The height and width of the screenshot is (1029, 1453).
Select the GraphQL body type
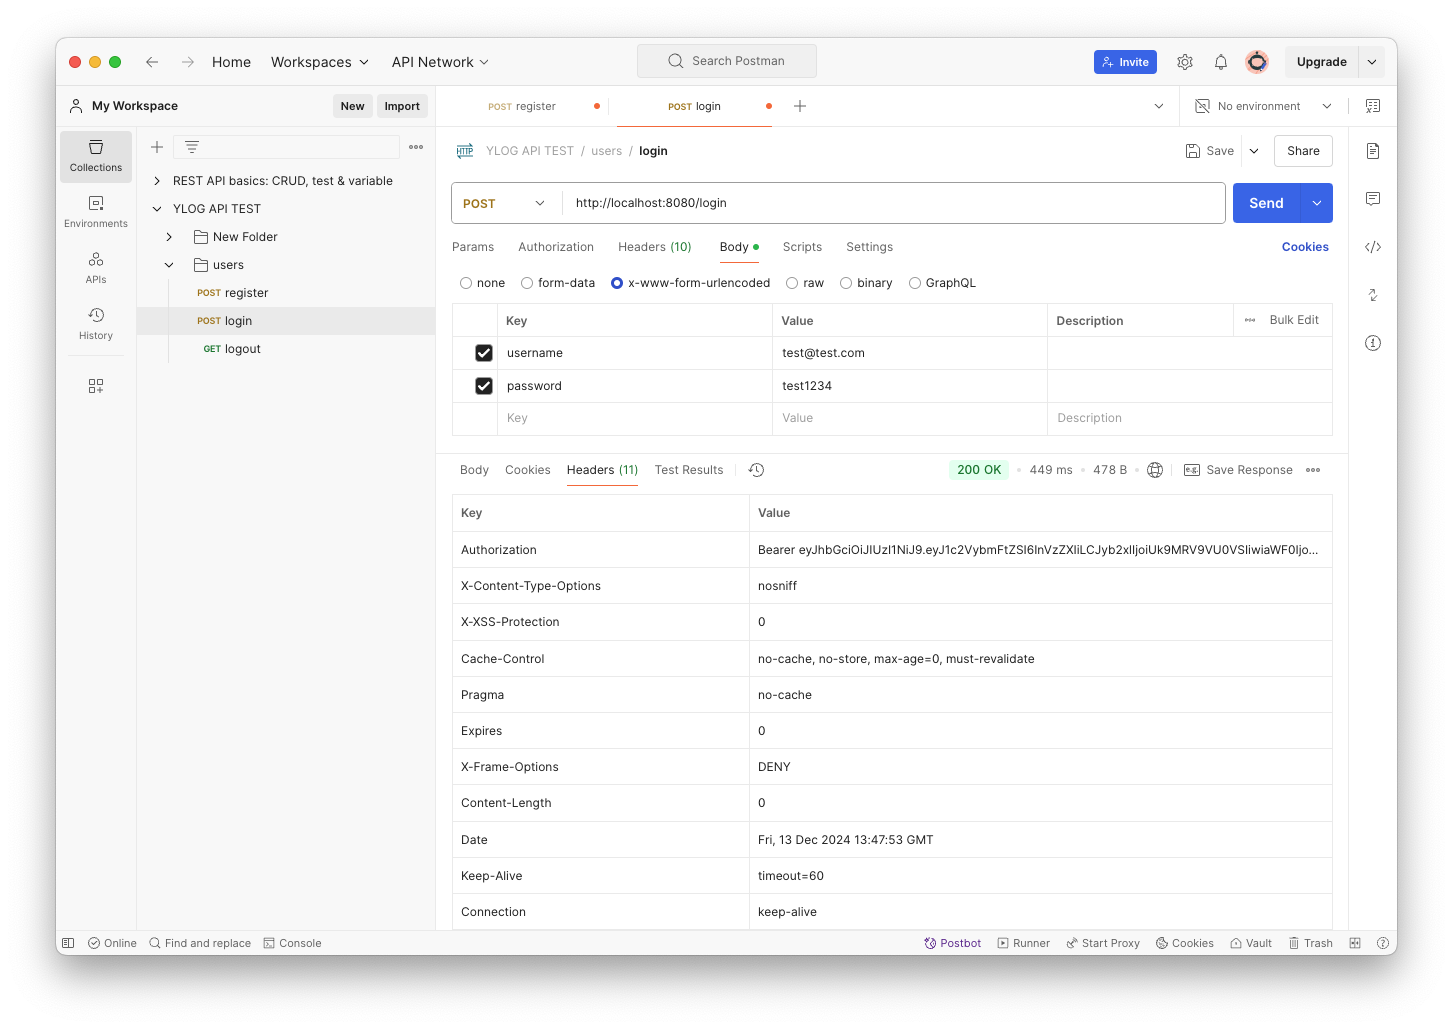[x=915, y=283]
